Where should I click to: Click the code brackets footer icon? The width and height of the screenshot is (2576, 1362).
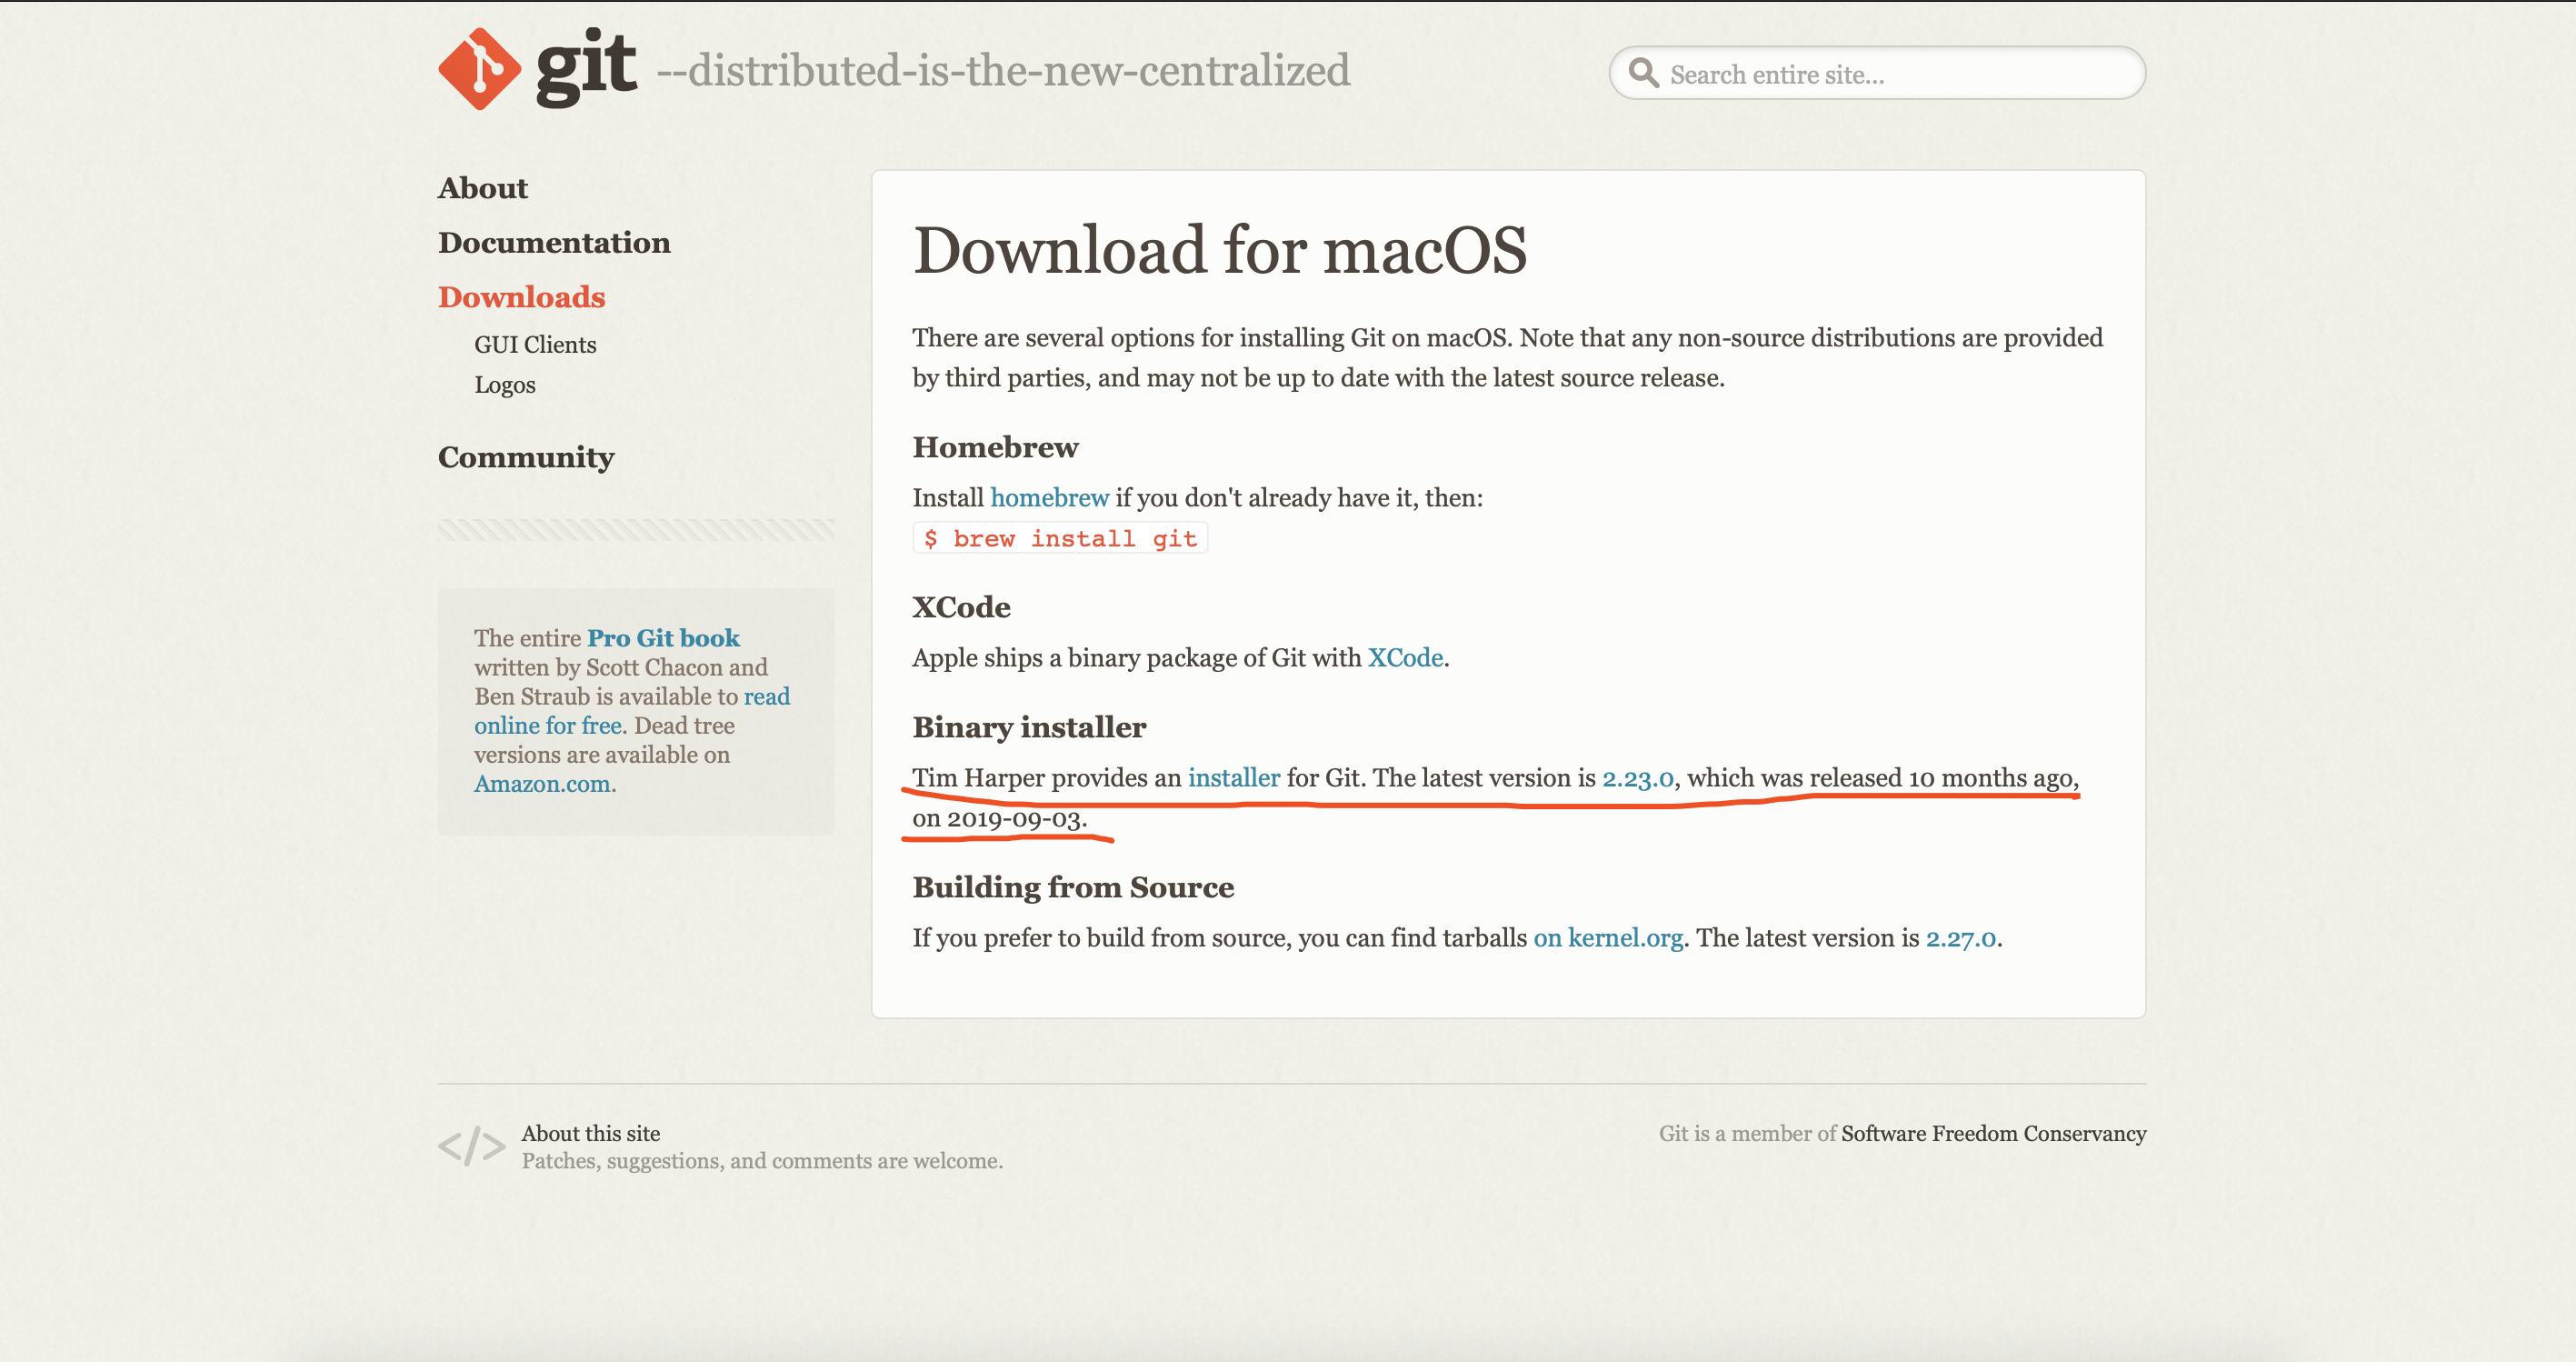471,1146
